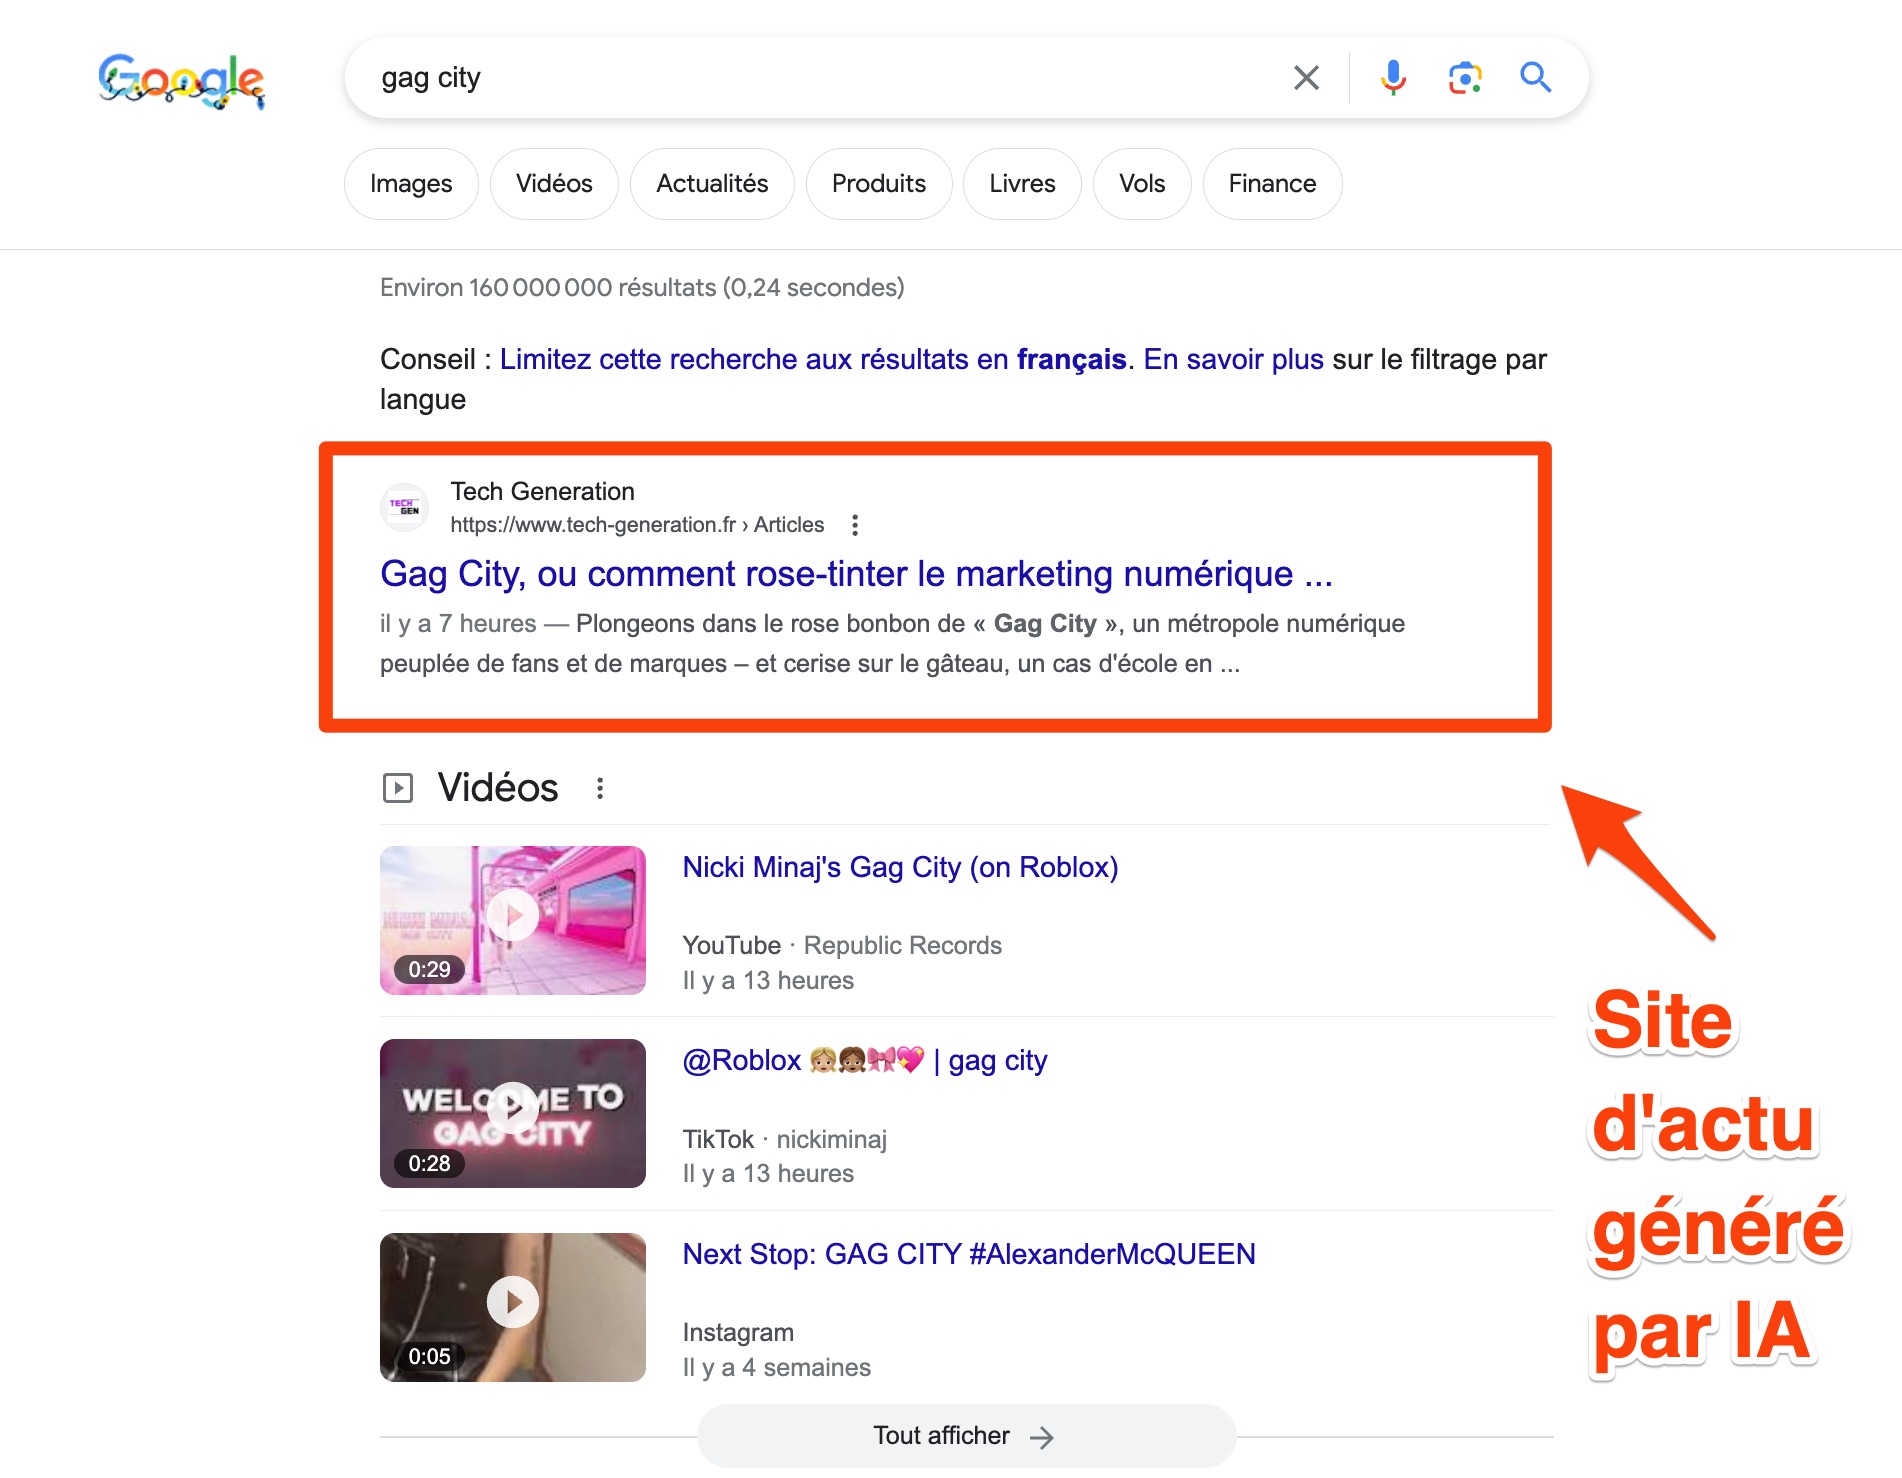
Task: Open Gag City rose-tinter marketing article title
Action: pyautogui.click(x=856, y=574)
